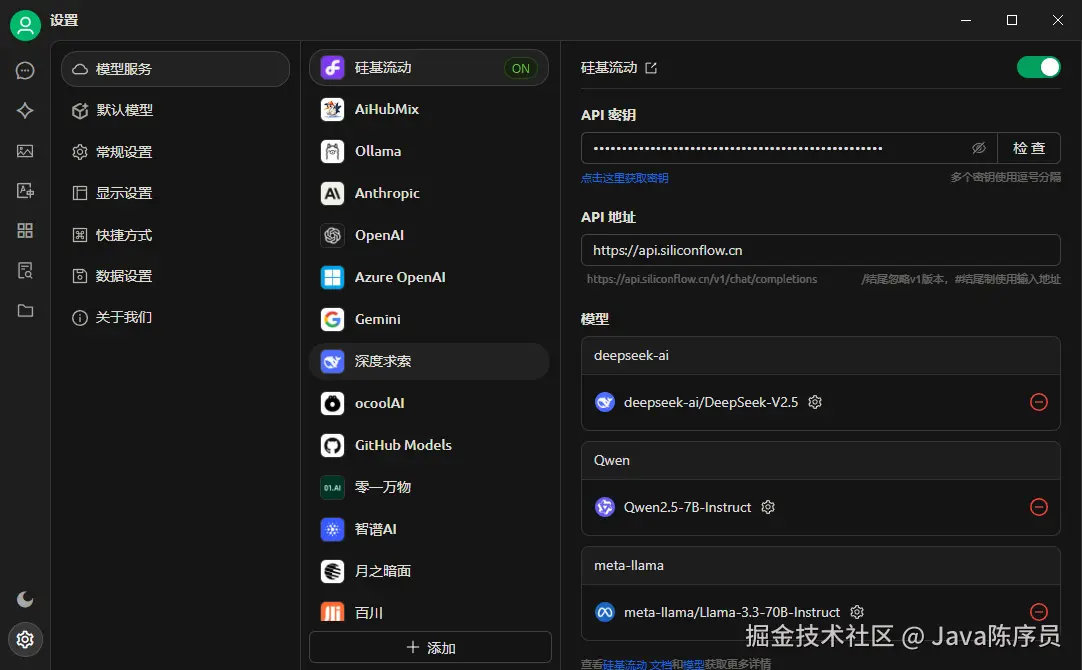Screen dimensions: 1082x670
Task: Open settings gear for DeepSeek-V2.5 model
Action: (815, 402)
